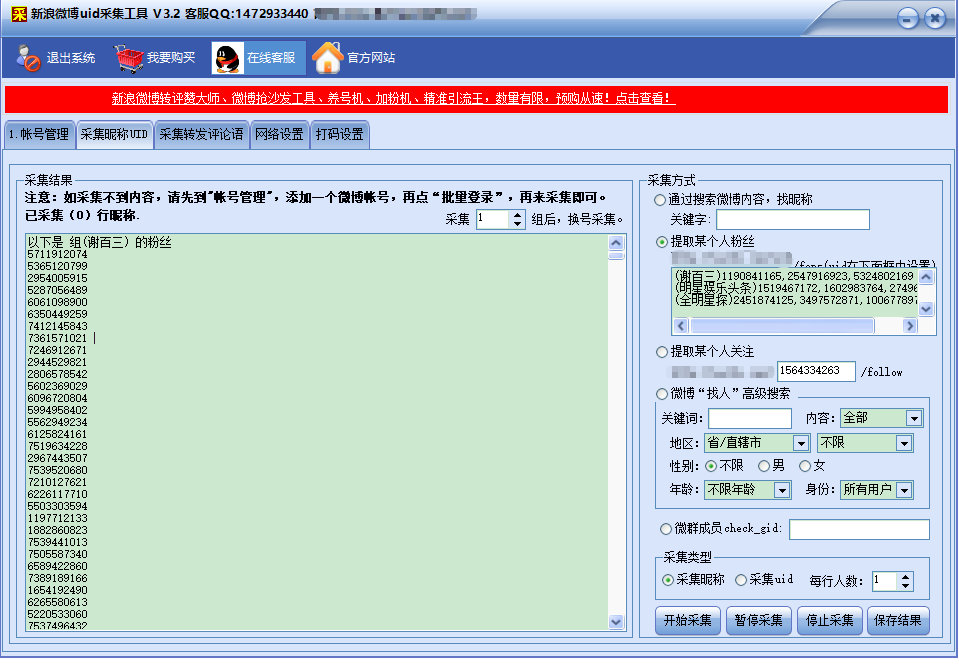The image size is (959, 666).
Task: Increase 每行人数 spinner value
Action: pos(905,577)
